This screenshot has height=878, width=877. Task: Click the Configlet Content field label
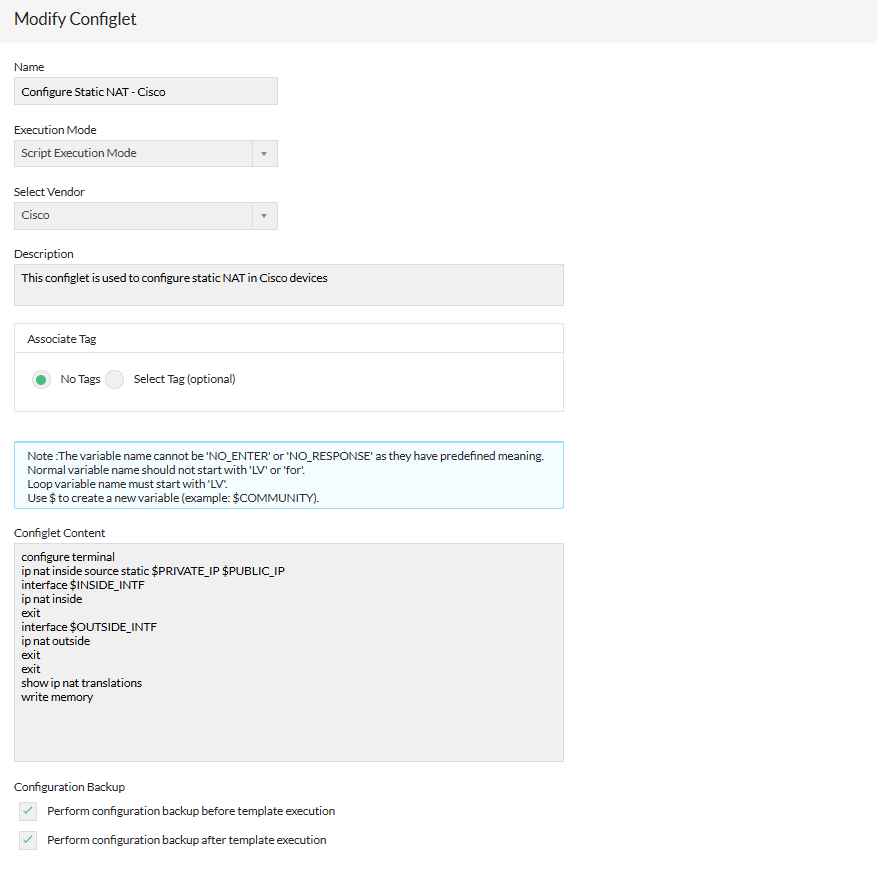pyautogui.click(x=59, y=533)
